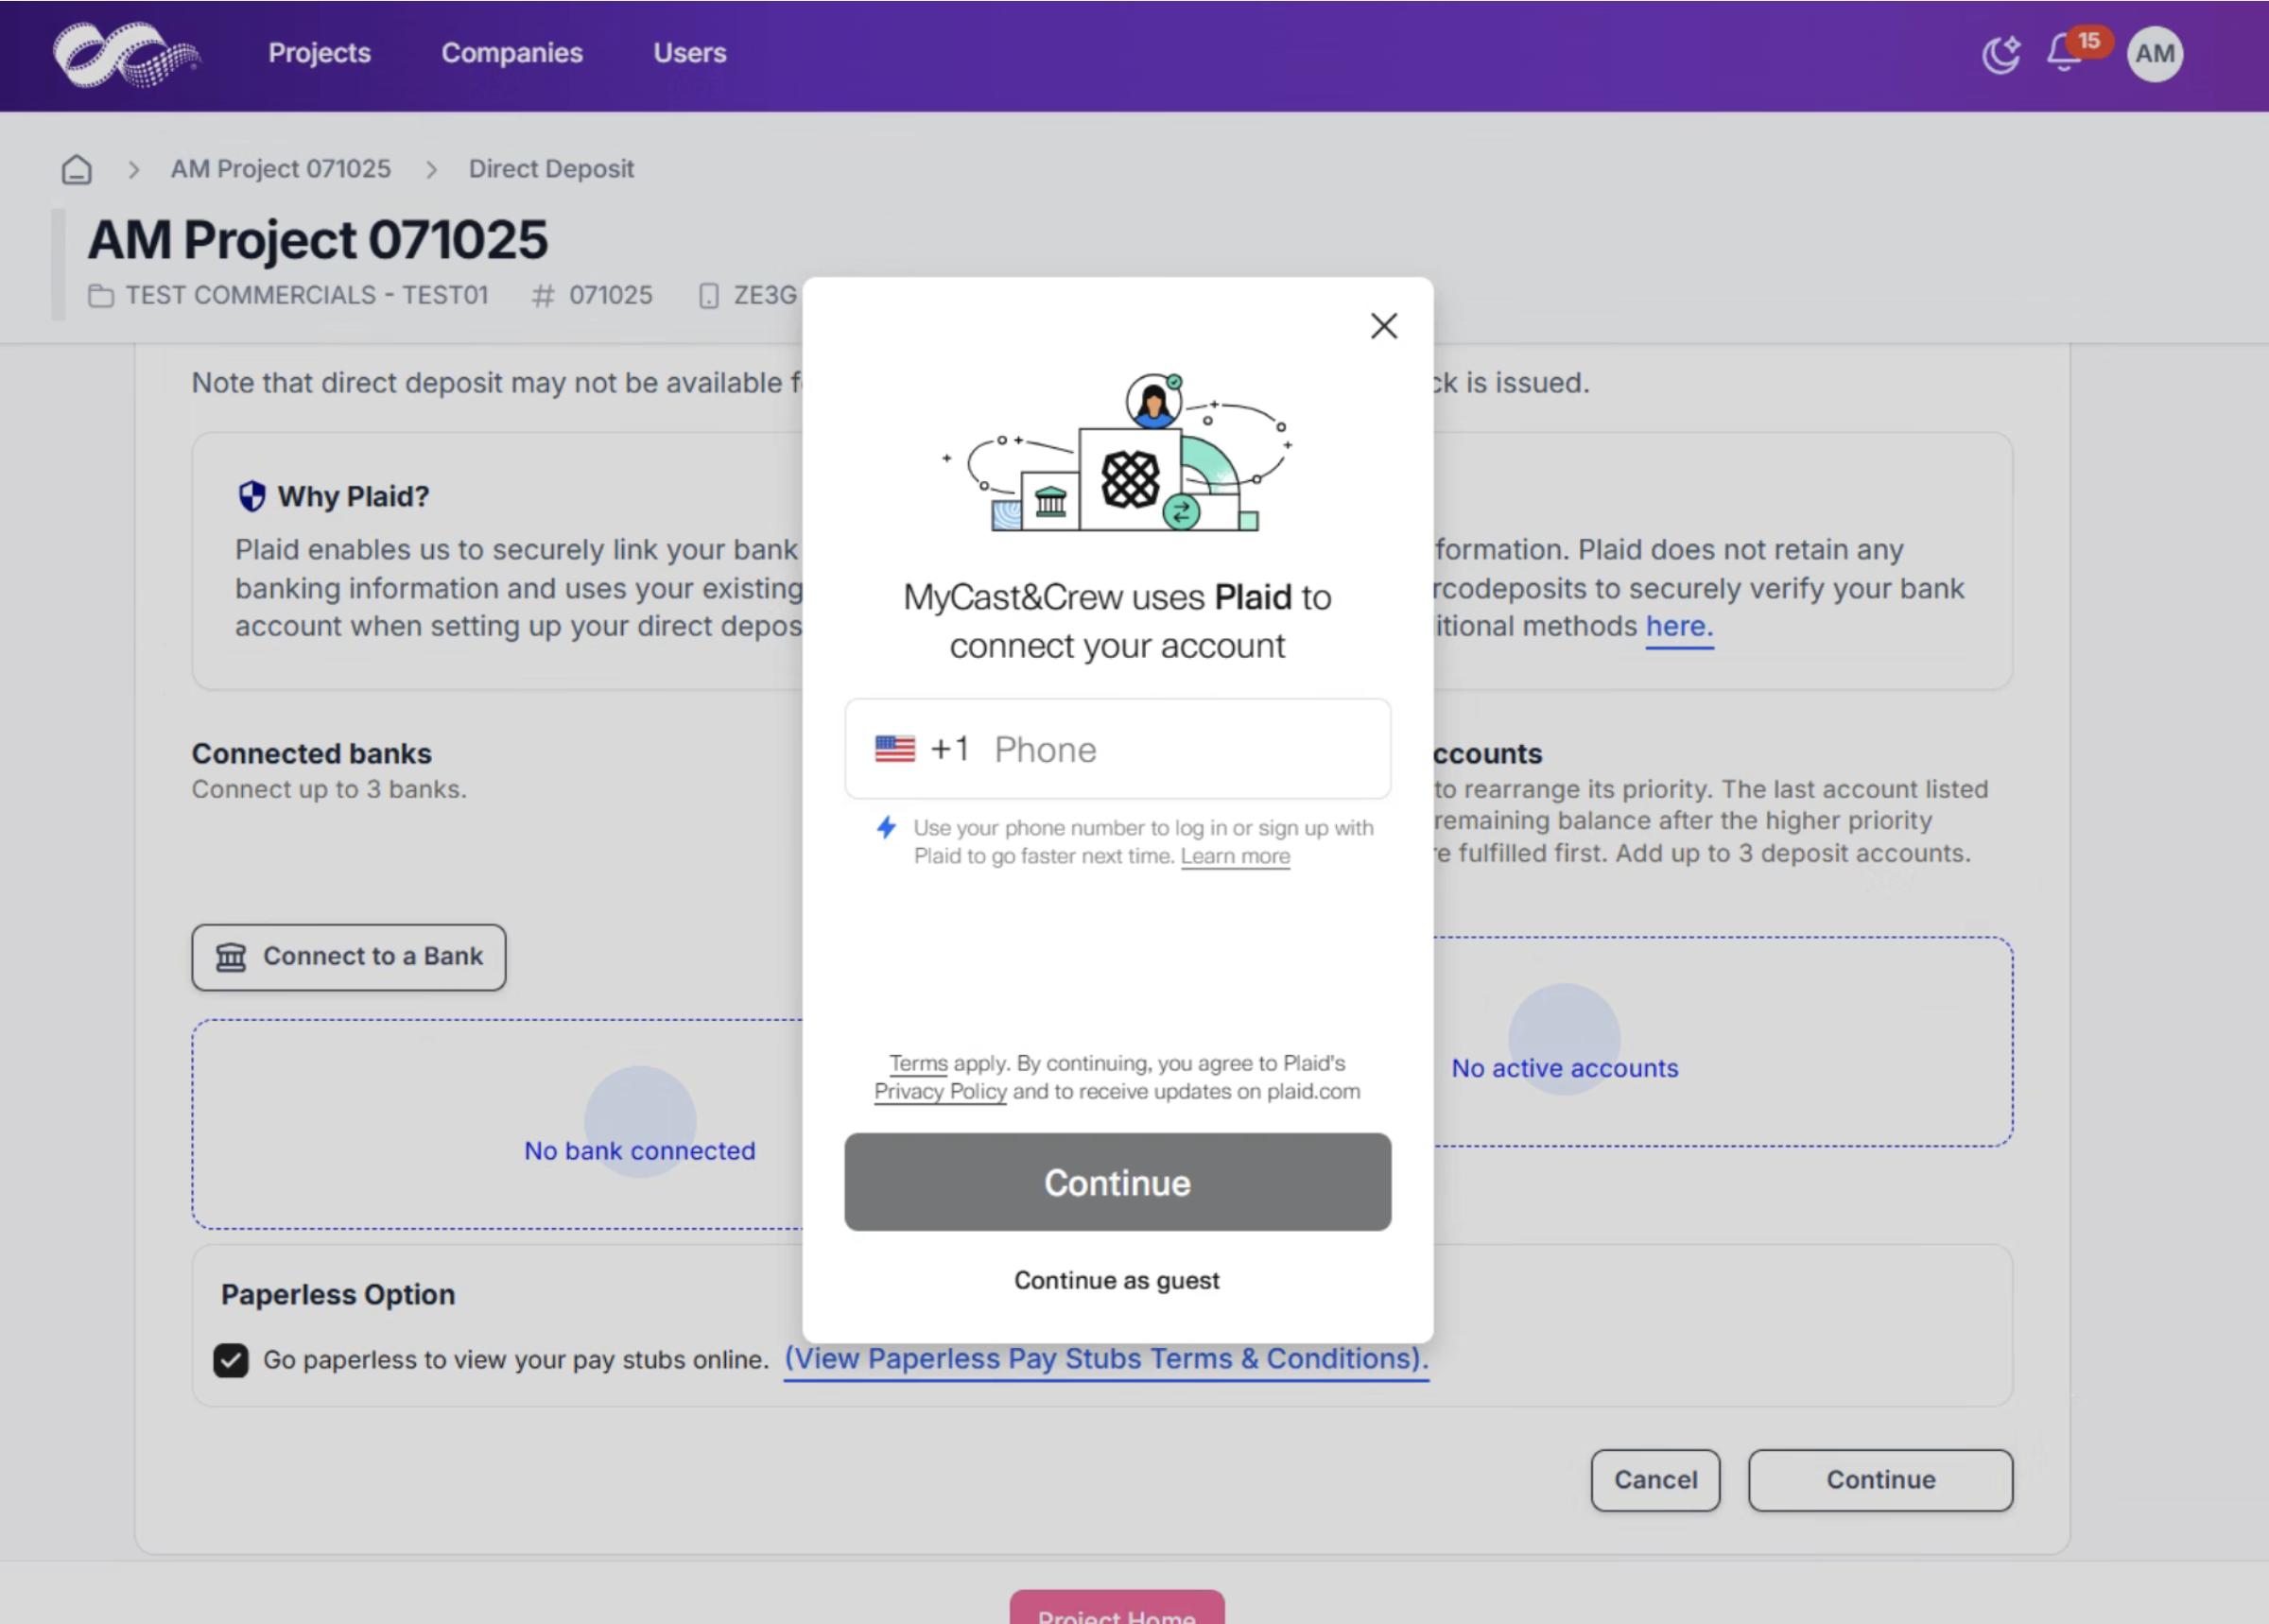
Task: Click the page's bottom Continue button
Action: pyautogui.click(x=1880, y=1480)
